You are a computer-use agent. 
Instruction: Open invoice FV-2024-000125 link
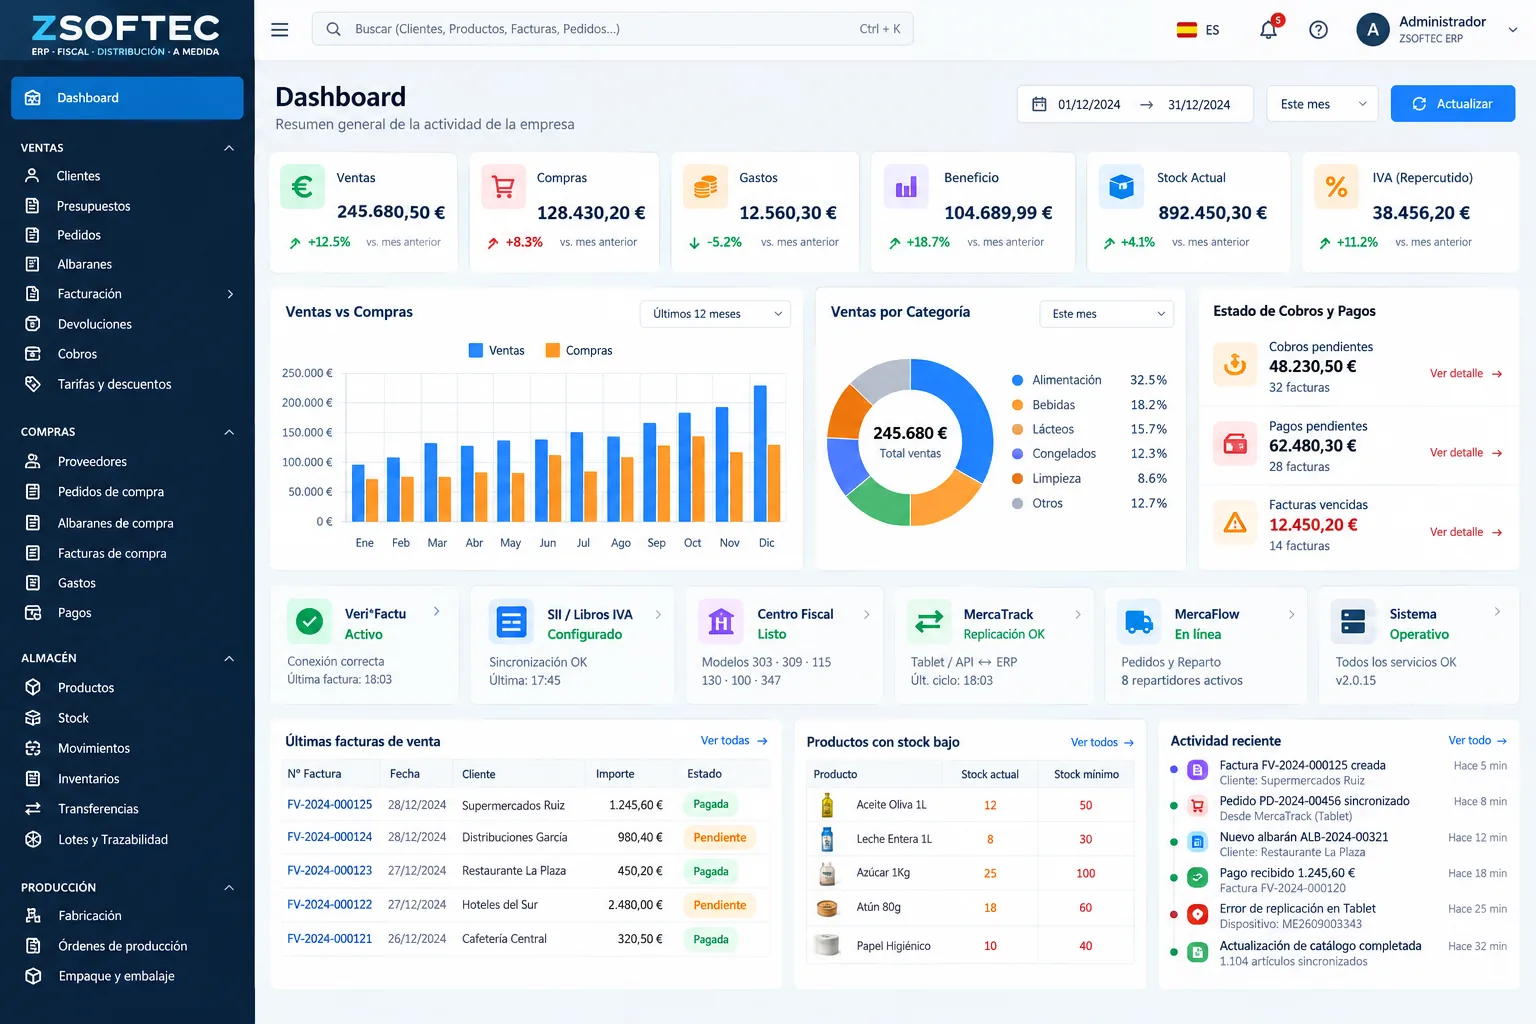tap(329, 804)
